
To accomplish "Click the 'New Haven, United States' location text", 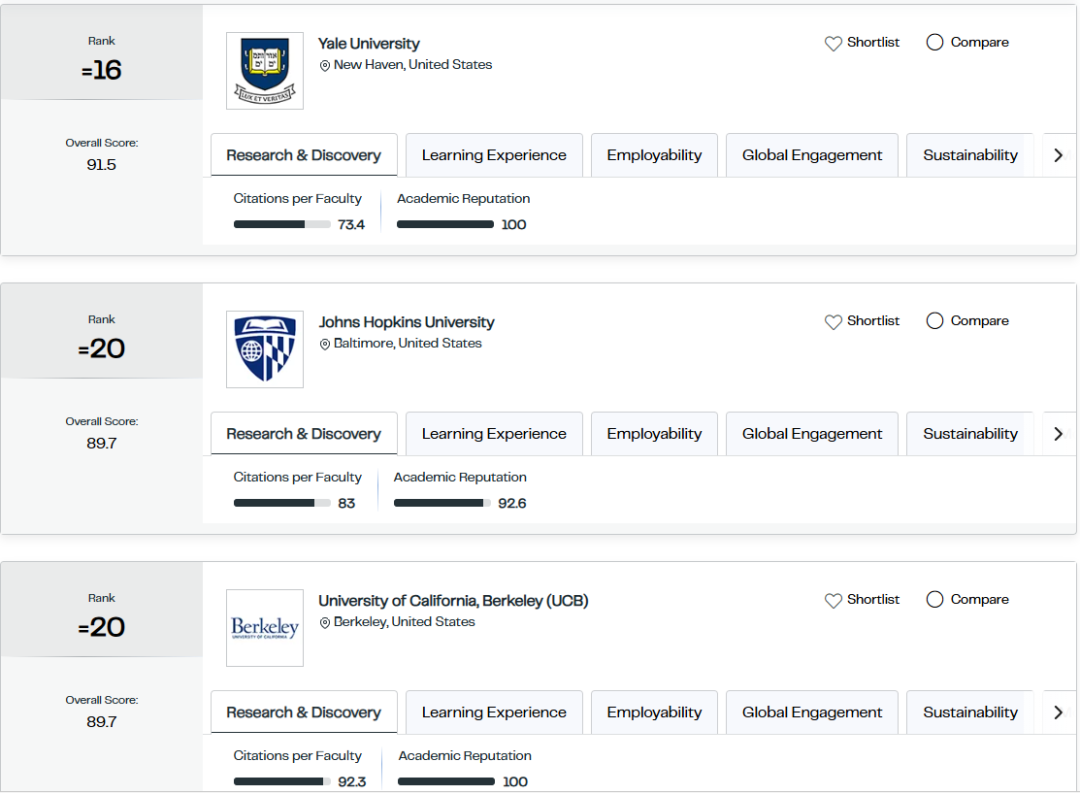I will 413,65.
